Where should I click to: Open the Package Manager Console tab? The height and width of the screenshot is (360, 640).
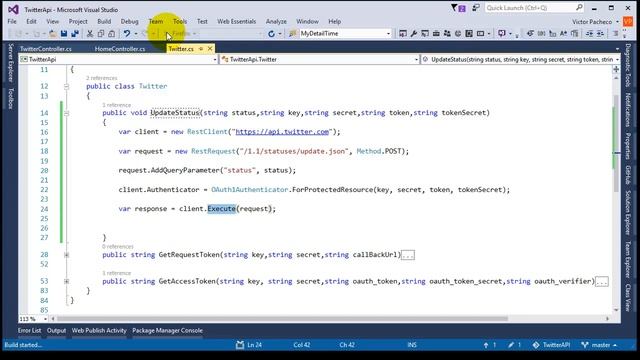167,331
